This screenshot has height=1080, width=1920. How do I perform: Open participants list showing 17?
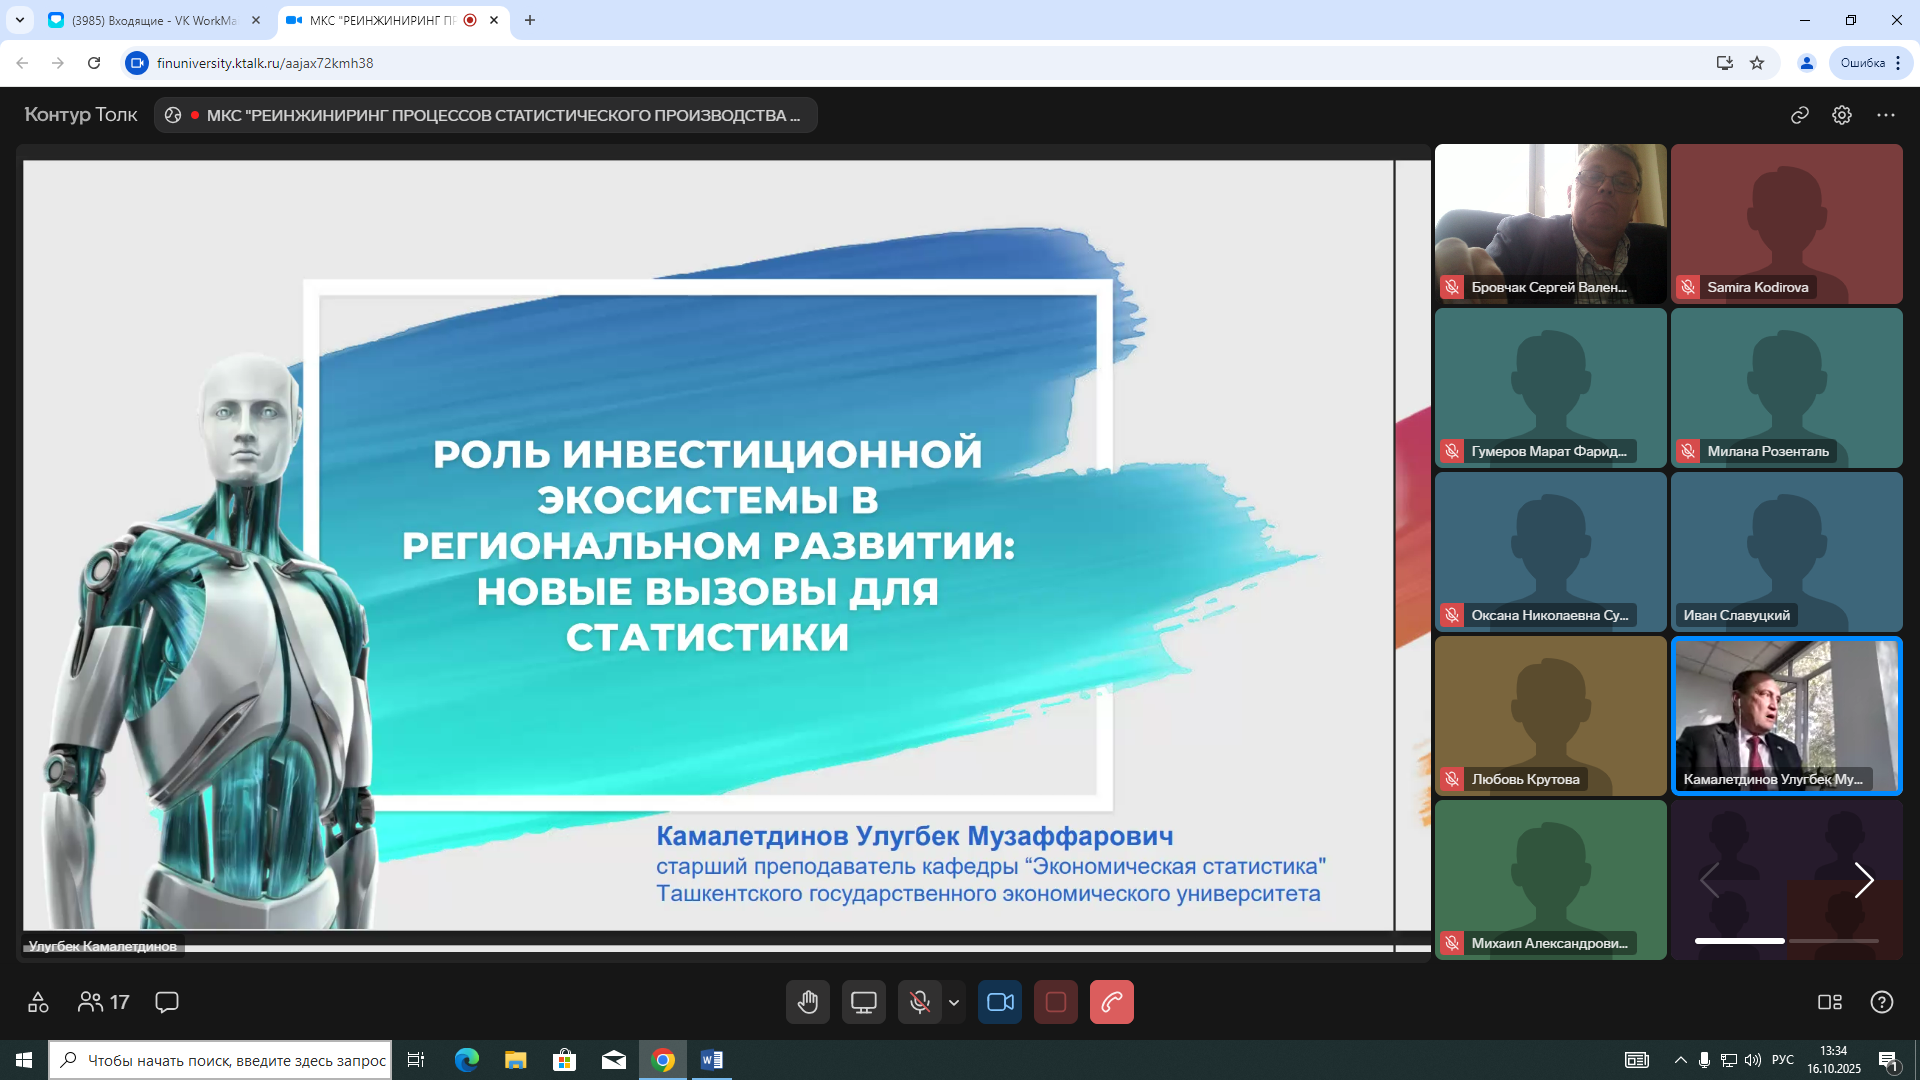pos(104,1002)
